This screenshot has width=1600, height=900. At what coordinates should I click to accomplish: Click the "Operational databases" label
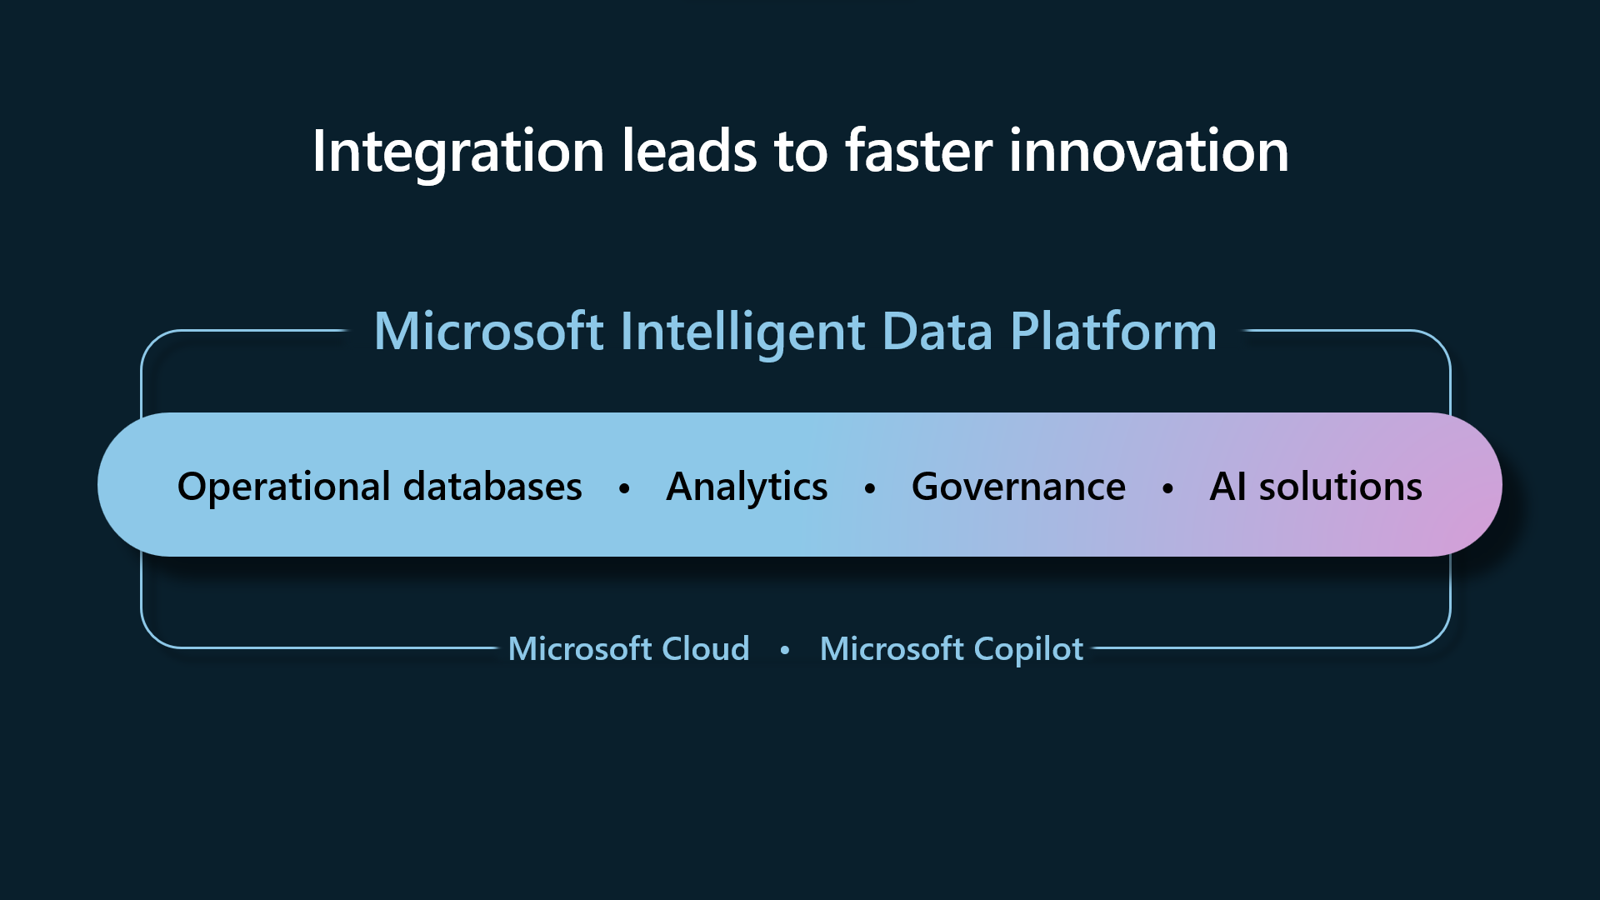click(x=379, y=487)
